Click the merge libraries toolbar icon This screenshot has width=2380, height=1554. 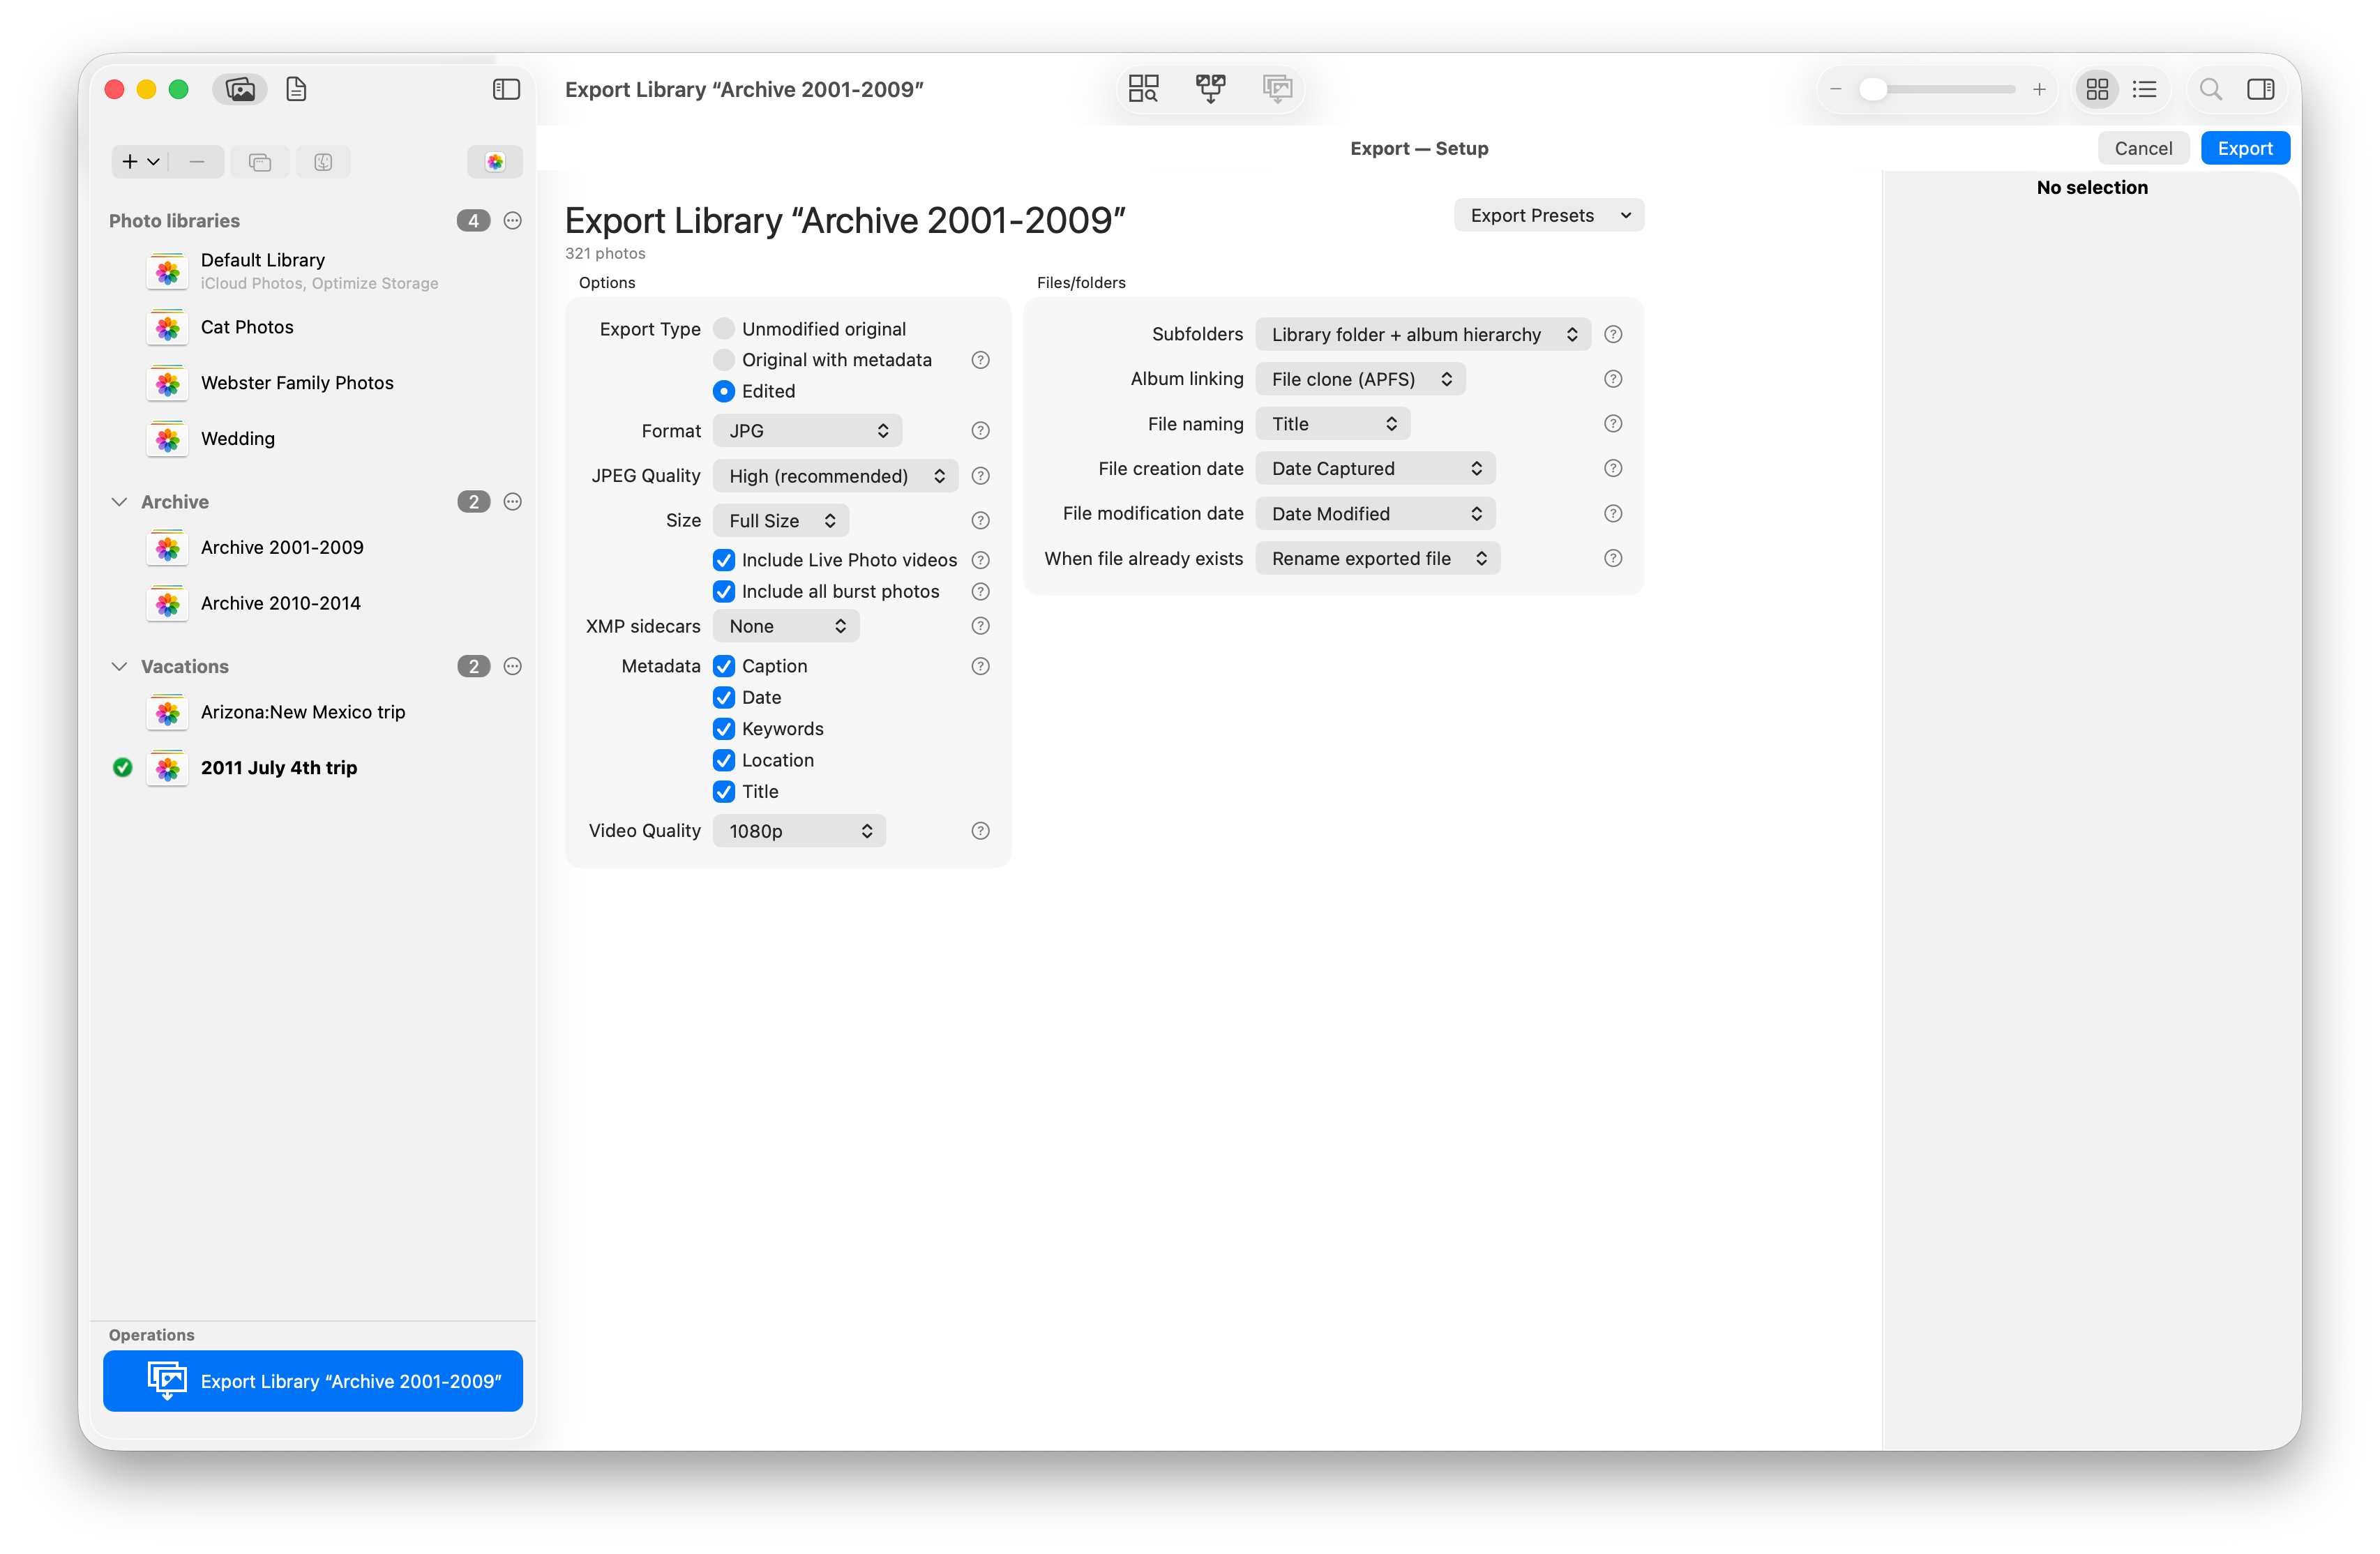[x=1210, y=89]
